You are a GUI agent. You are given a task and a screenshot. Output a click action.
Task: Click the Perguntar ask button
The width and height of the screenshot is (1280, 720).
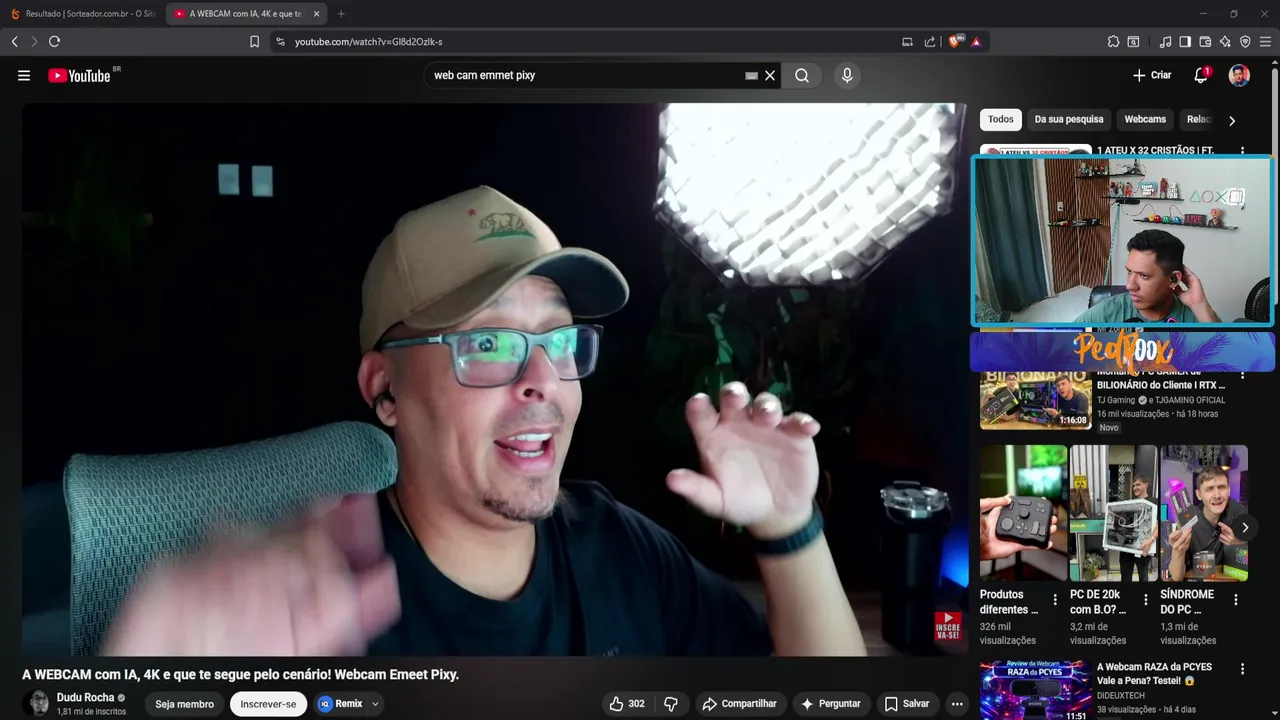pyautogui.click(x=830, y=704)
